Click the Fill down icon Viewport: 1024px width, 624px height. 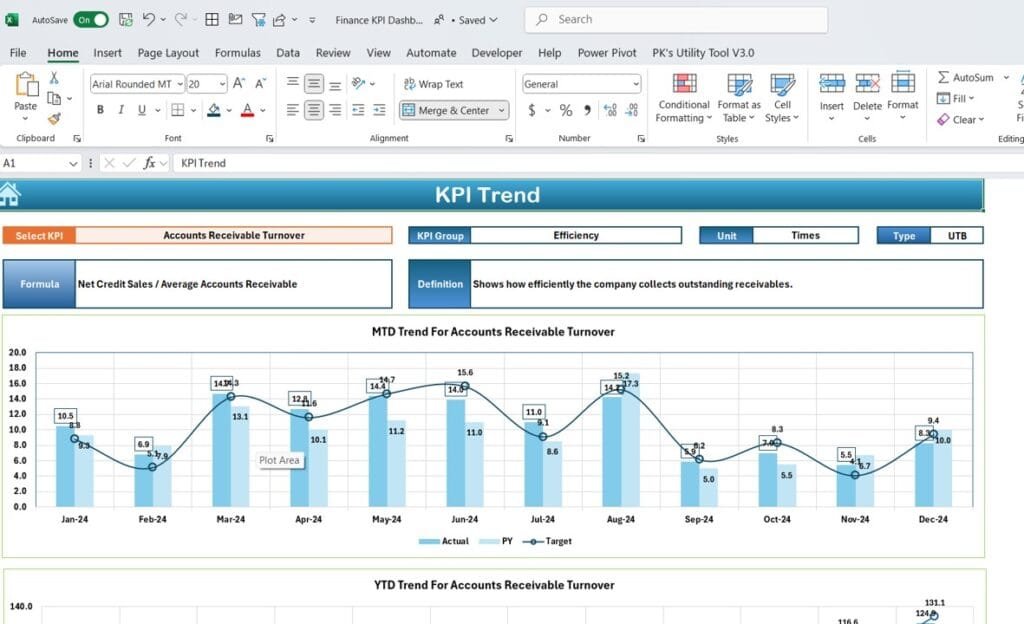(x=945, y=98)
